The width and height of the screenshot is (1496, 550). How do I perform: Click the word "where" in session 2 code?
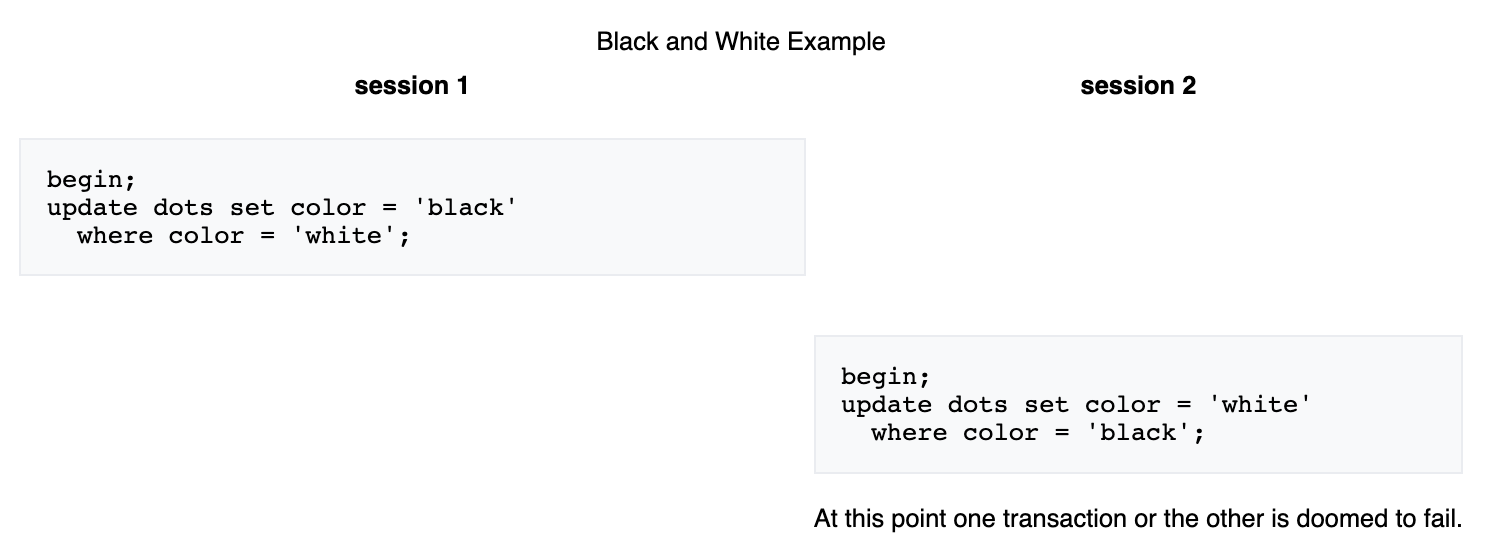pyautogui.click(x=909, y=433)
